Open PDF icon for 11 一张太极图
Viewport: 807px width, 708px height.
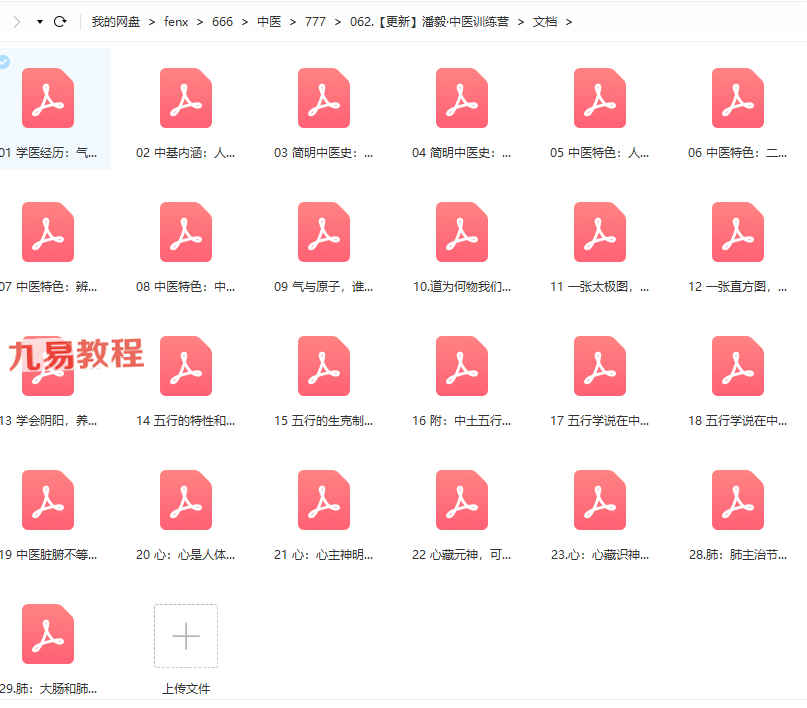(600, 232)
